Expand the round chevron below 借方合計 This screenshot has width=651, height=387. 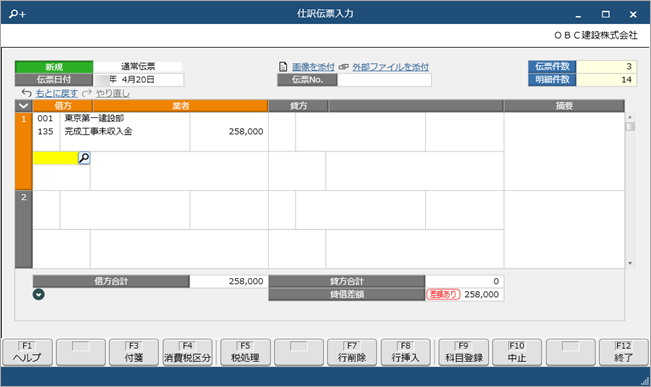[39, 294]
